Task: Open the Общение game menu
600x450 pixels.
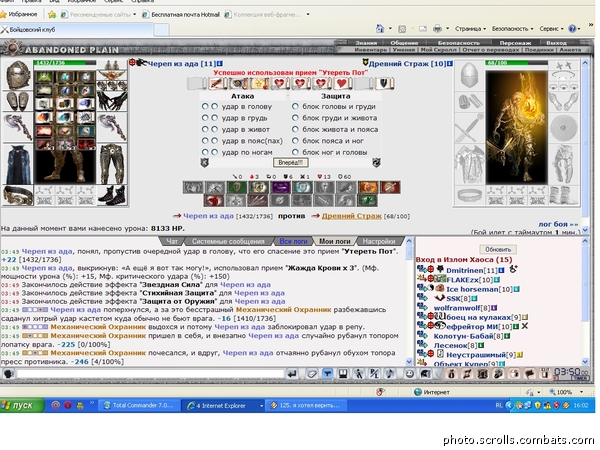Action: coord(404,43)
